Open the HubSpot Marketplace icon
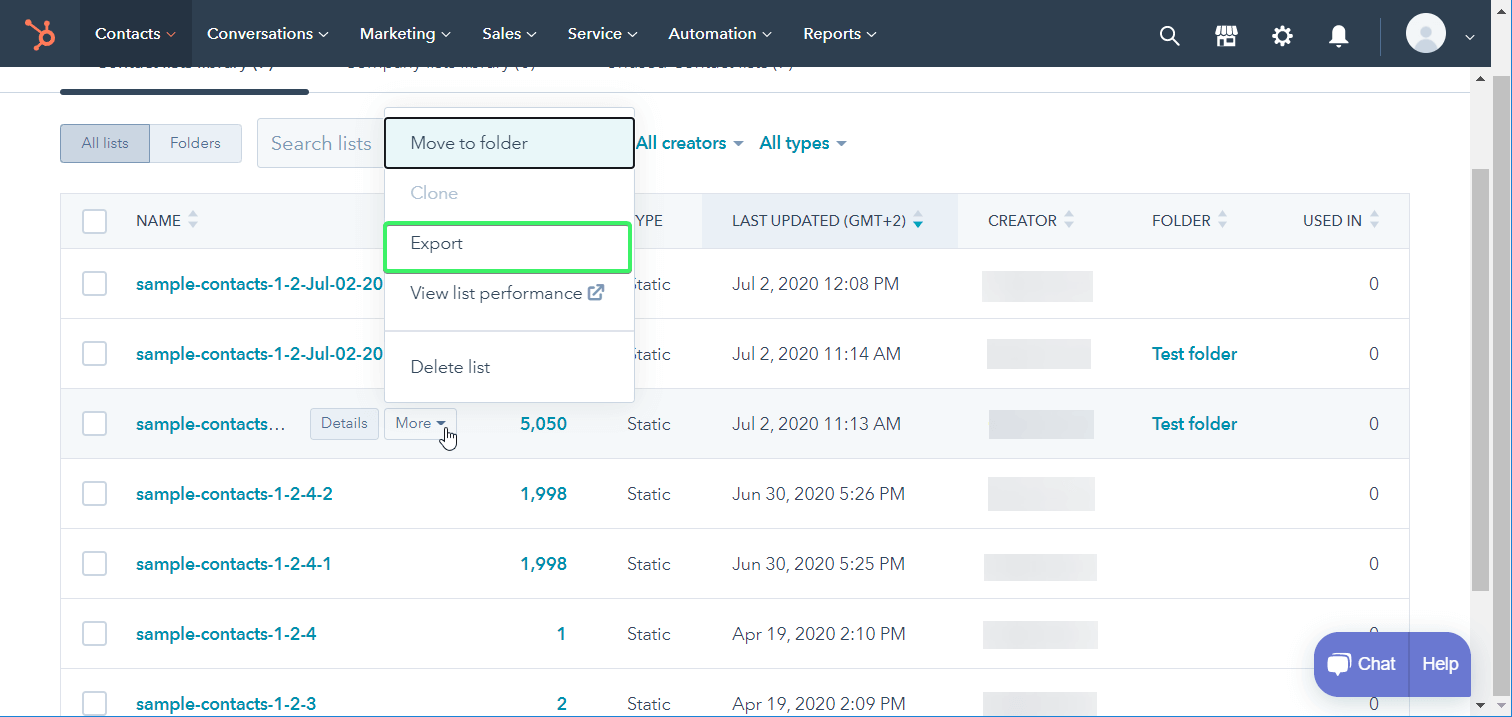This screenshot has height=717, width=1512. 1226,33
